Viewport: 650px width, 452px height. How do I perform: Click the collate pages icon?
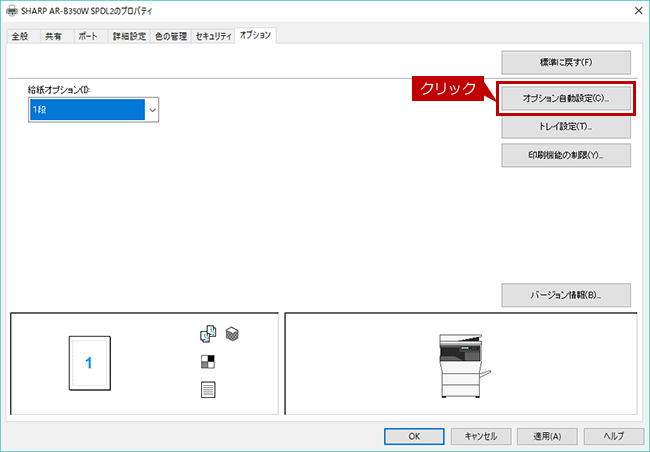(208, 334)
